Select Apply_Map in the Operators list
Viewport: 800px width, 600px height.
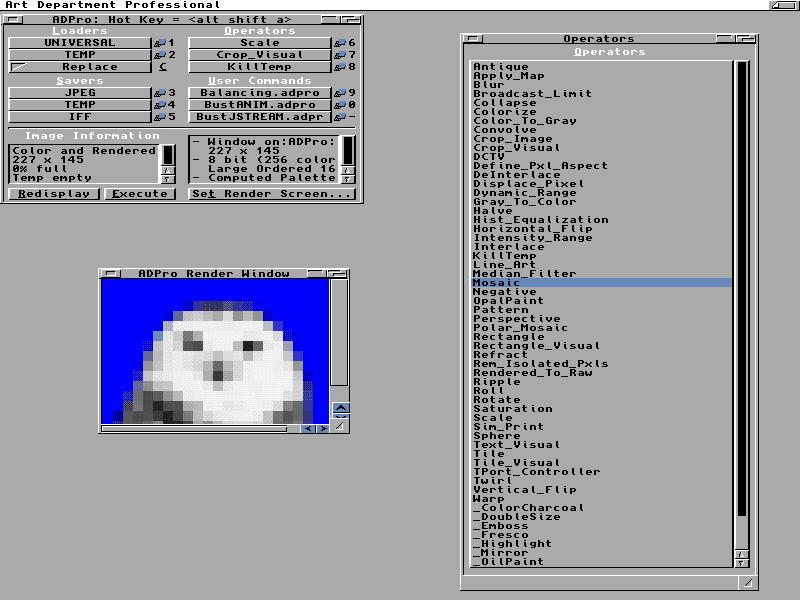click(601, 76)
